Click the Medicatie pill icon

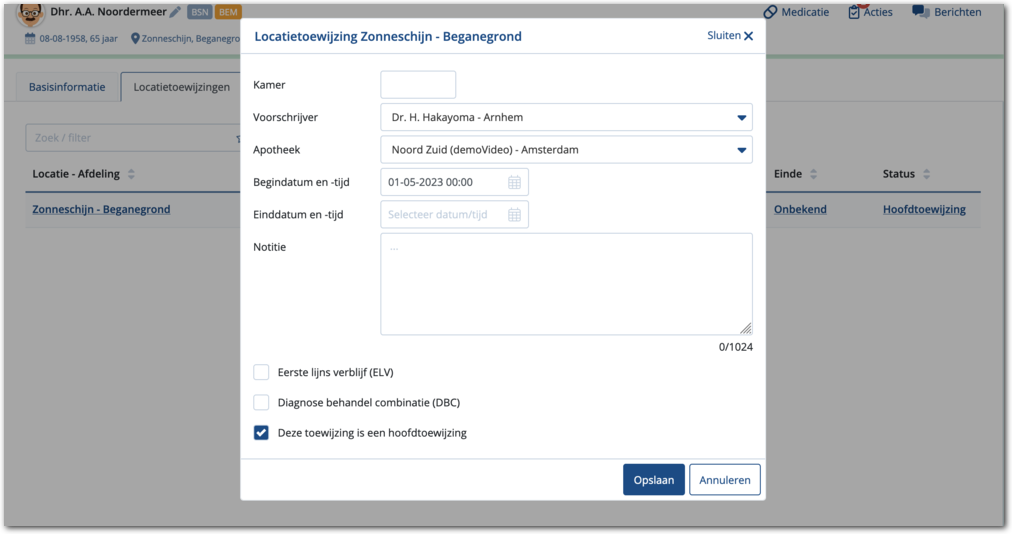[x=770, y=12]
